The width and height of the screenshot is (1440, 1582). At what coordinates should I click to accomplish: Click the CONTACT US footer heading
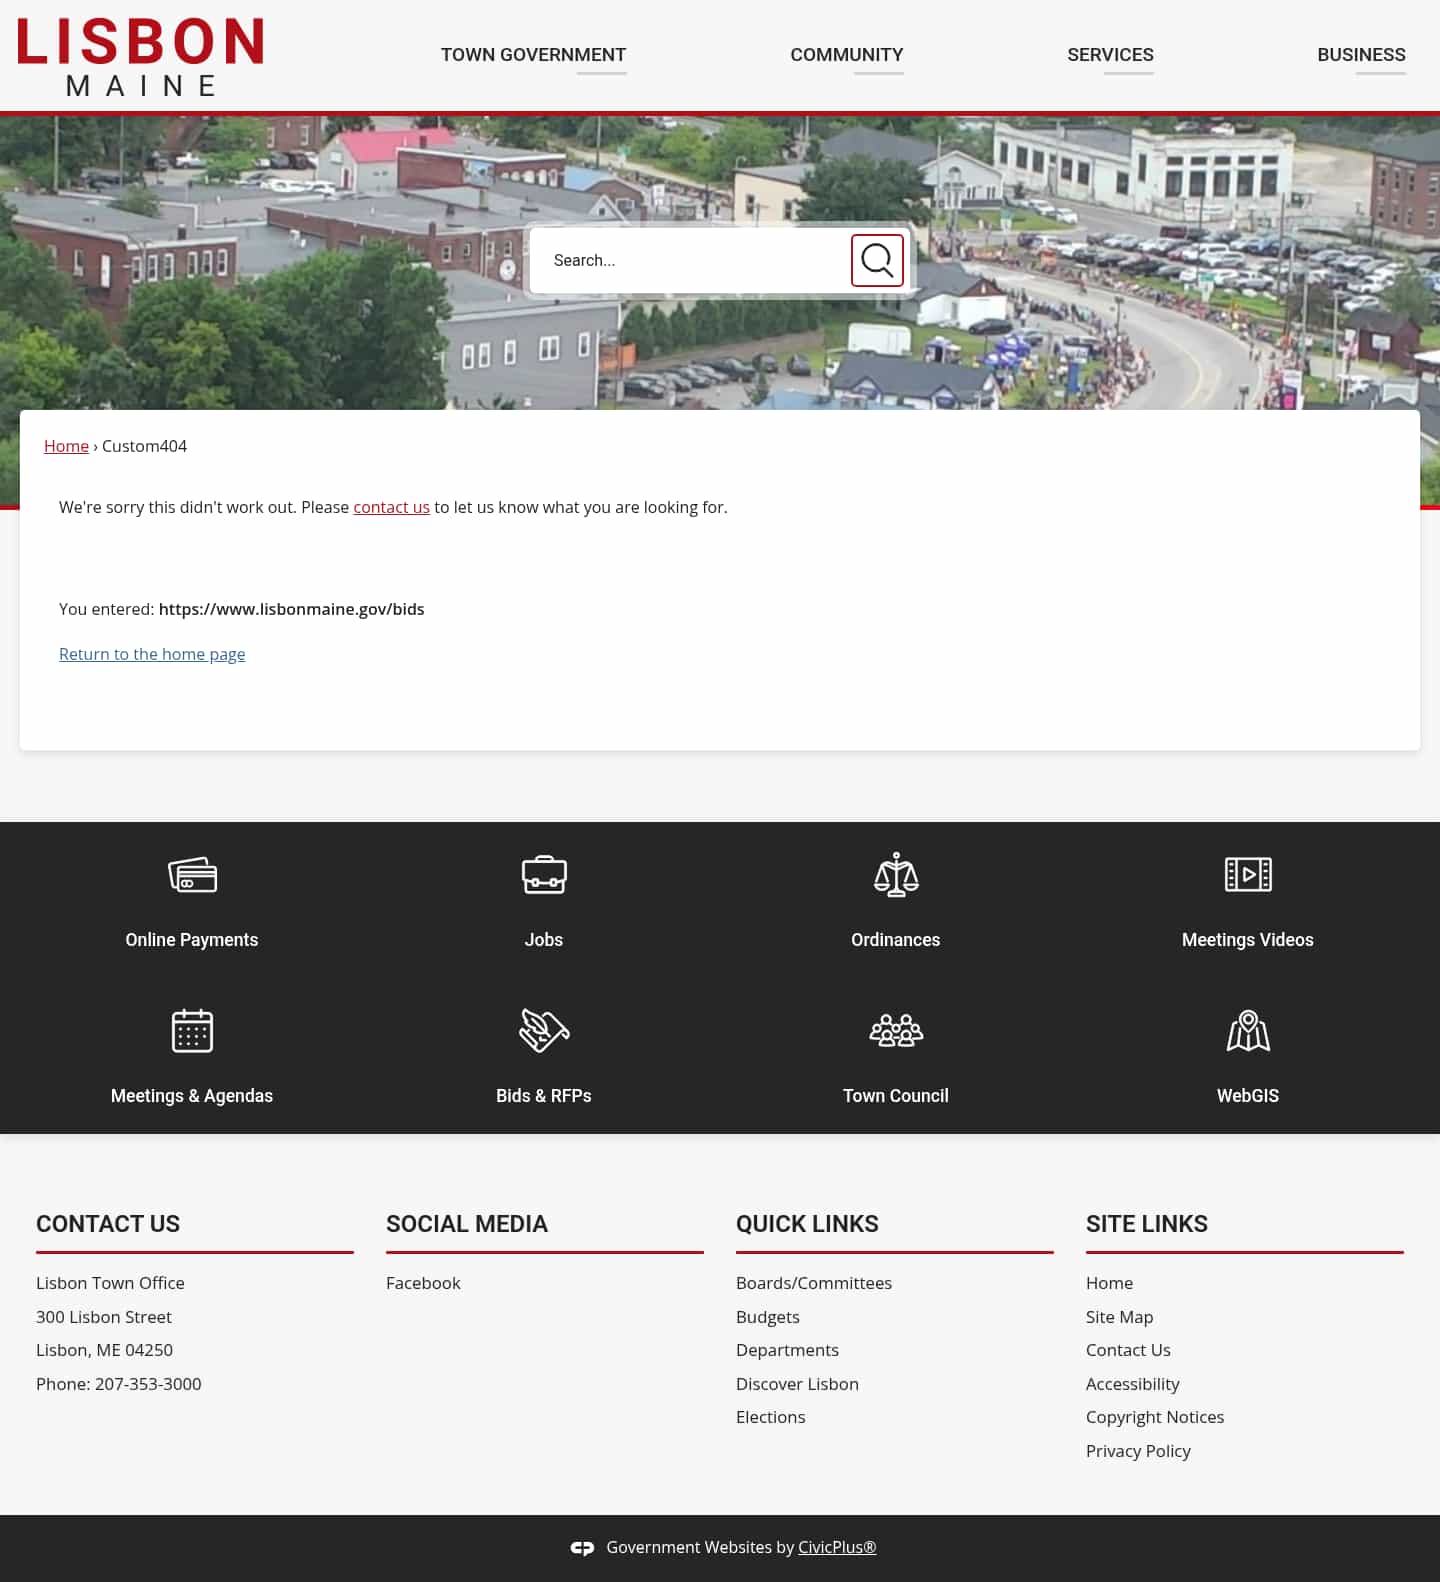[x=108, y=1224]
